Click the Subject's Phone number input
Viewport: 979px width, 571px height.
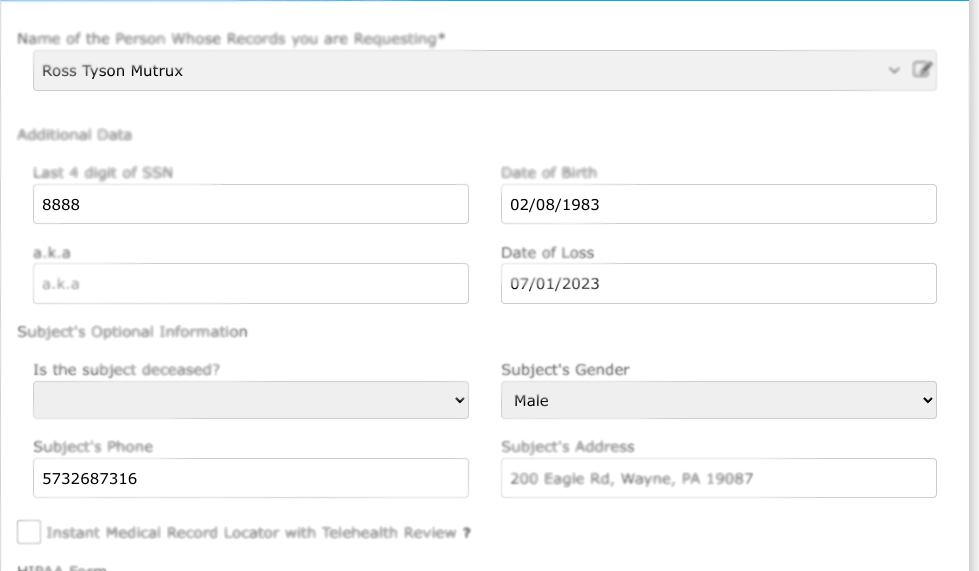(250, 479)
